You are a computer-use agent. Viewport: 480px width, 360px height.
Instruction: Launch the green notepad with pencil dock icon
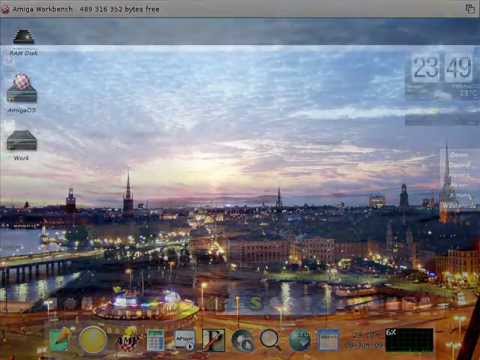point(61,339)
